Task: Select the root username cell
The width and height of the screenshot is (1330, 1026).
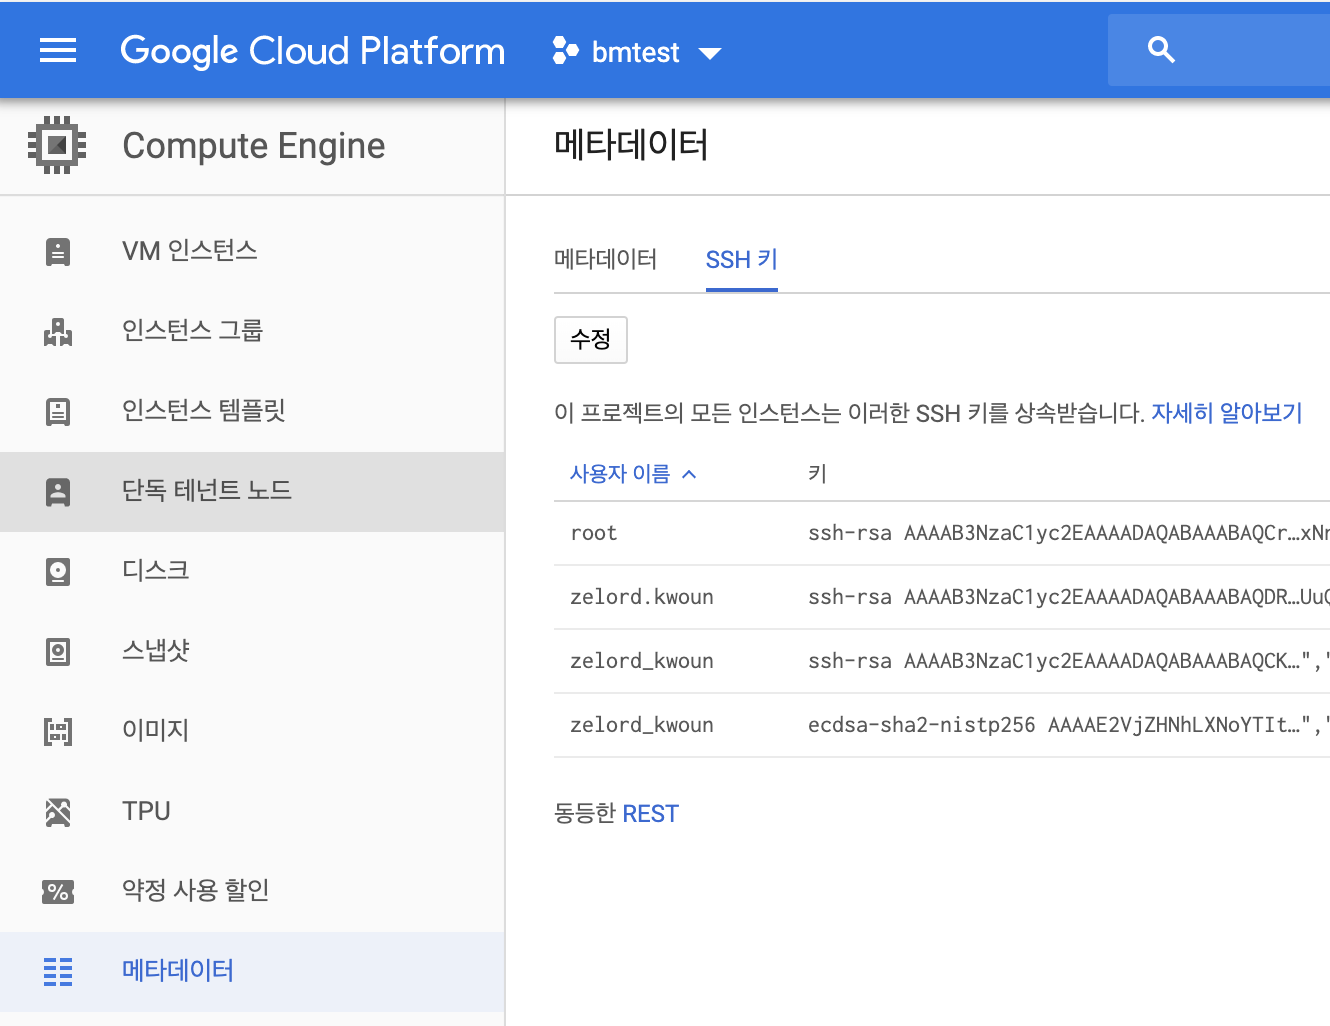Action: point(594,533)
